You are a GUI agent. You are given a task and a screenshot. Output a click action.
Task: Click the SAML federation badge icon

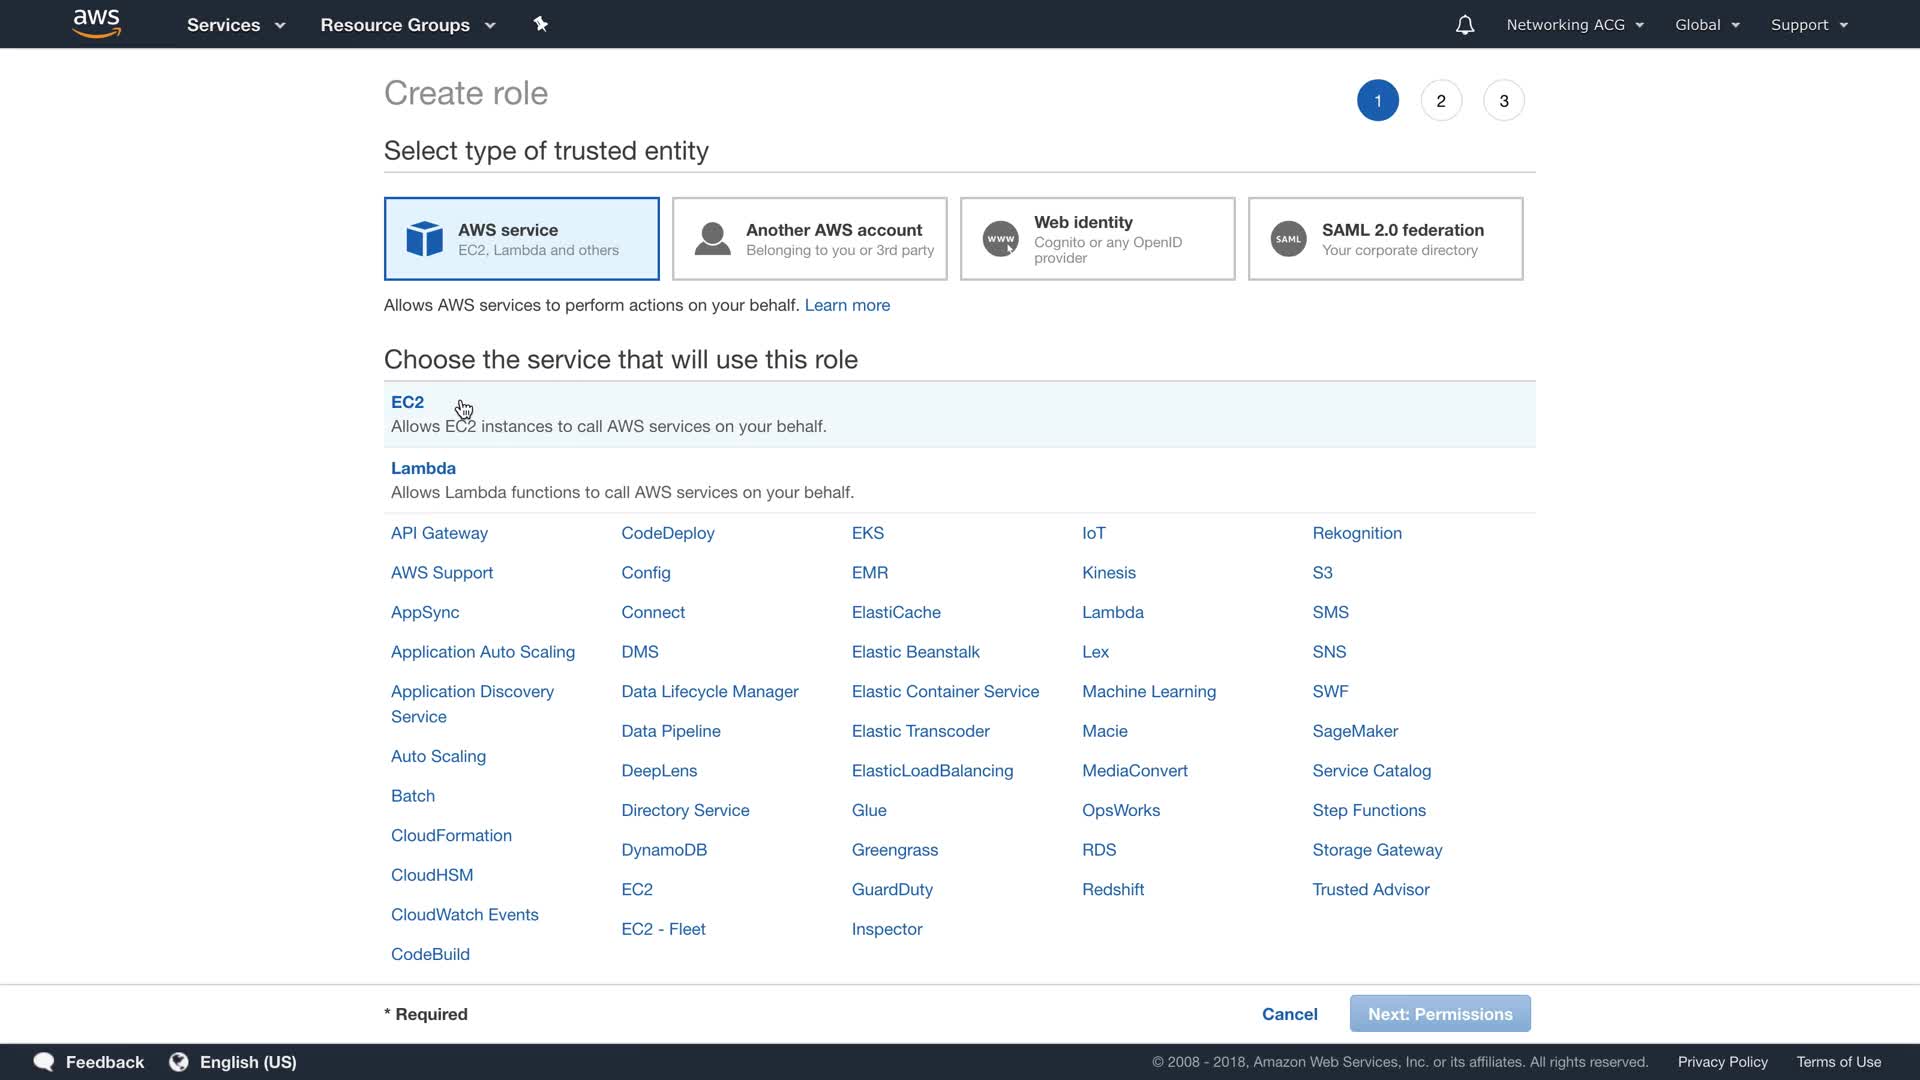pos(1288,239)
